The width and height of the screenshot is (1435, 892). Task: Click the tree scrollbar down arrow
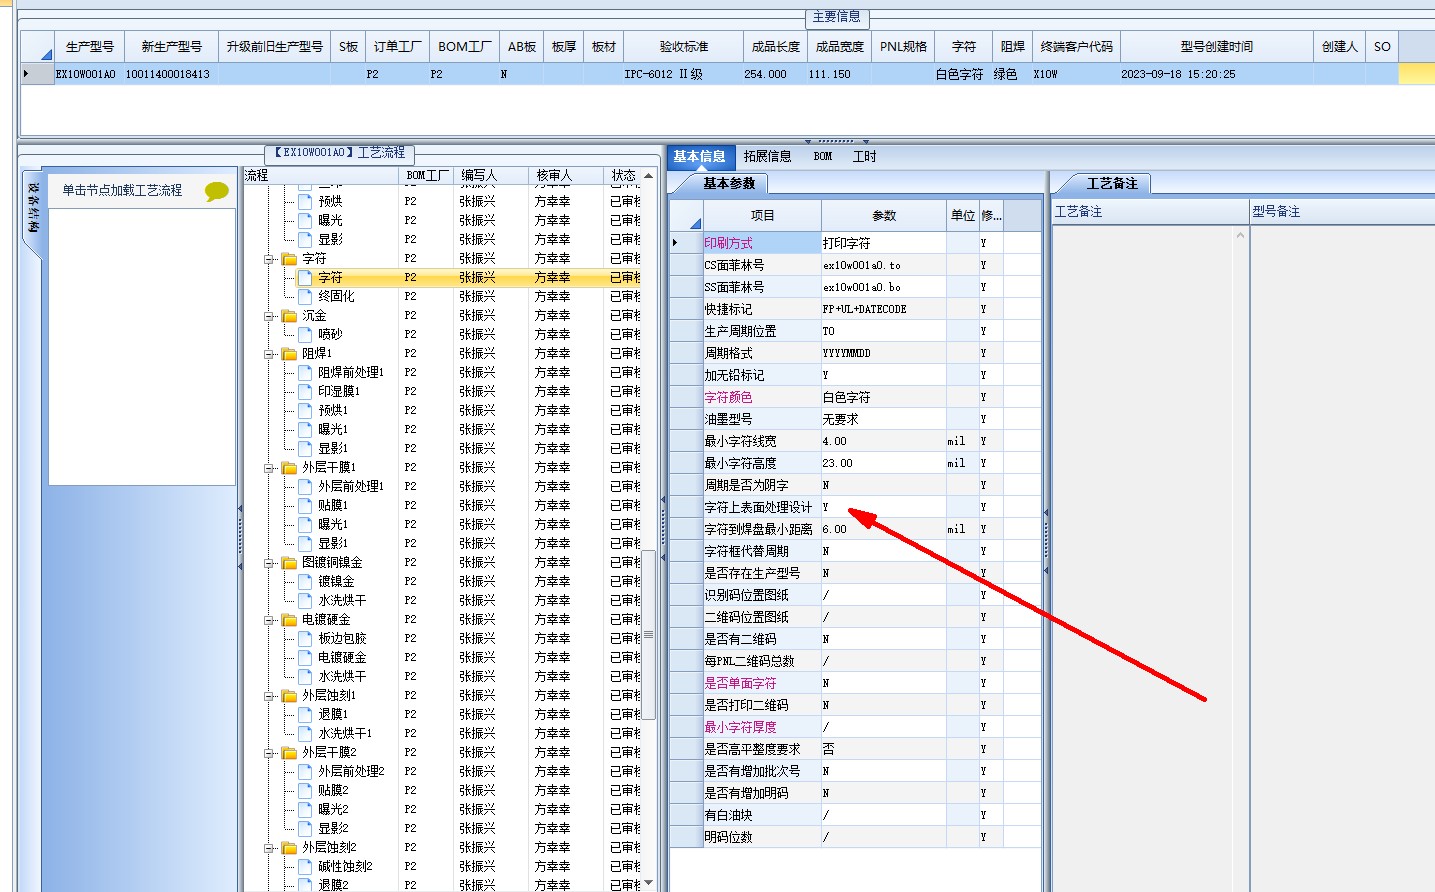click(x=649, y=883)
